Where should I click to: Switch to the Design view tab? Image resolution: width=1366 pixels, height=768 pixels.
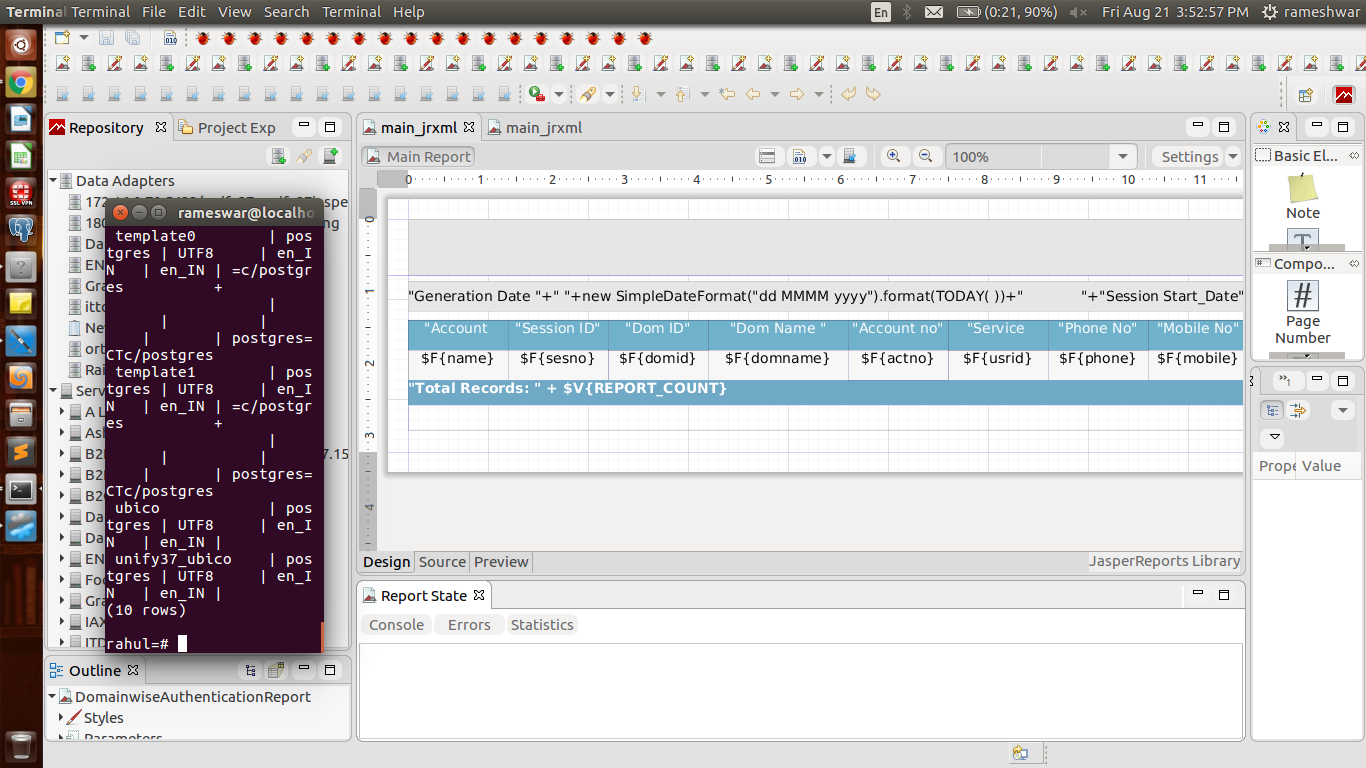387,562
